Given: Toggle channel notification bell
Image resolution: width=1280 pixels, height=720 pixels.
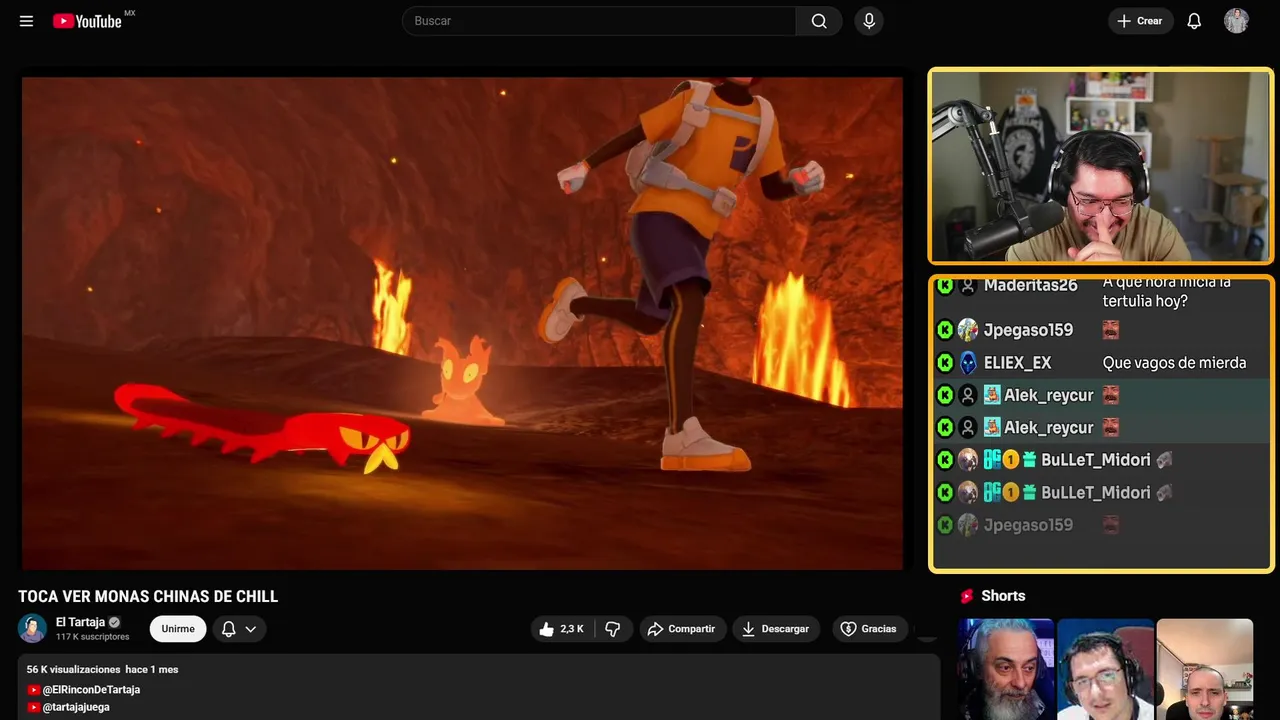Looking at the screenshot, I should pos(228,629).
